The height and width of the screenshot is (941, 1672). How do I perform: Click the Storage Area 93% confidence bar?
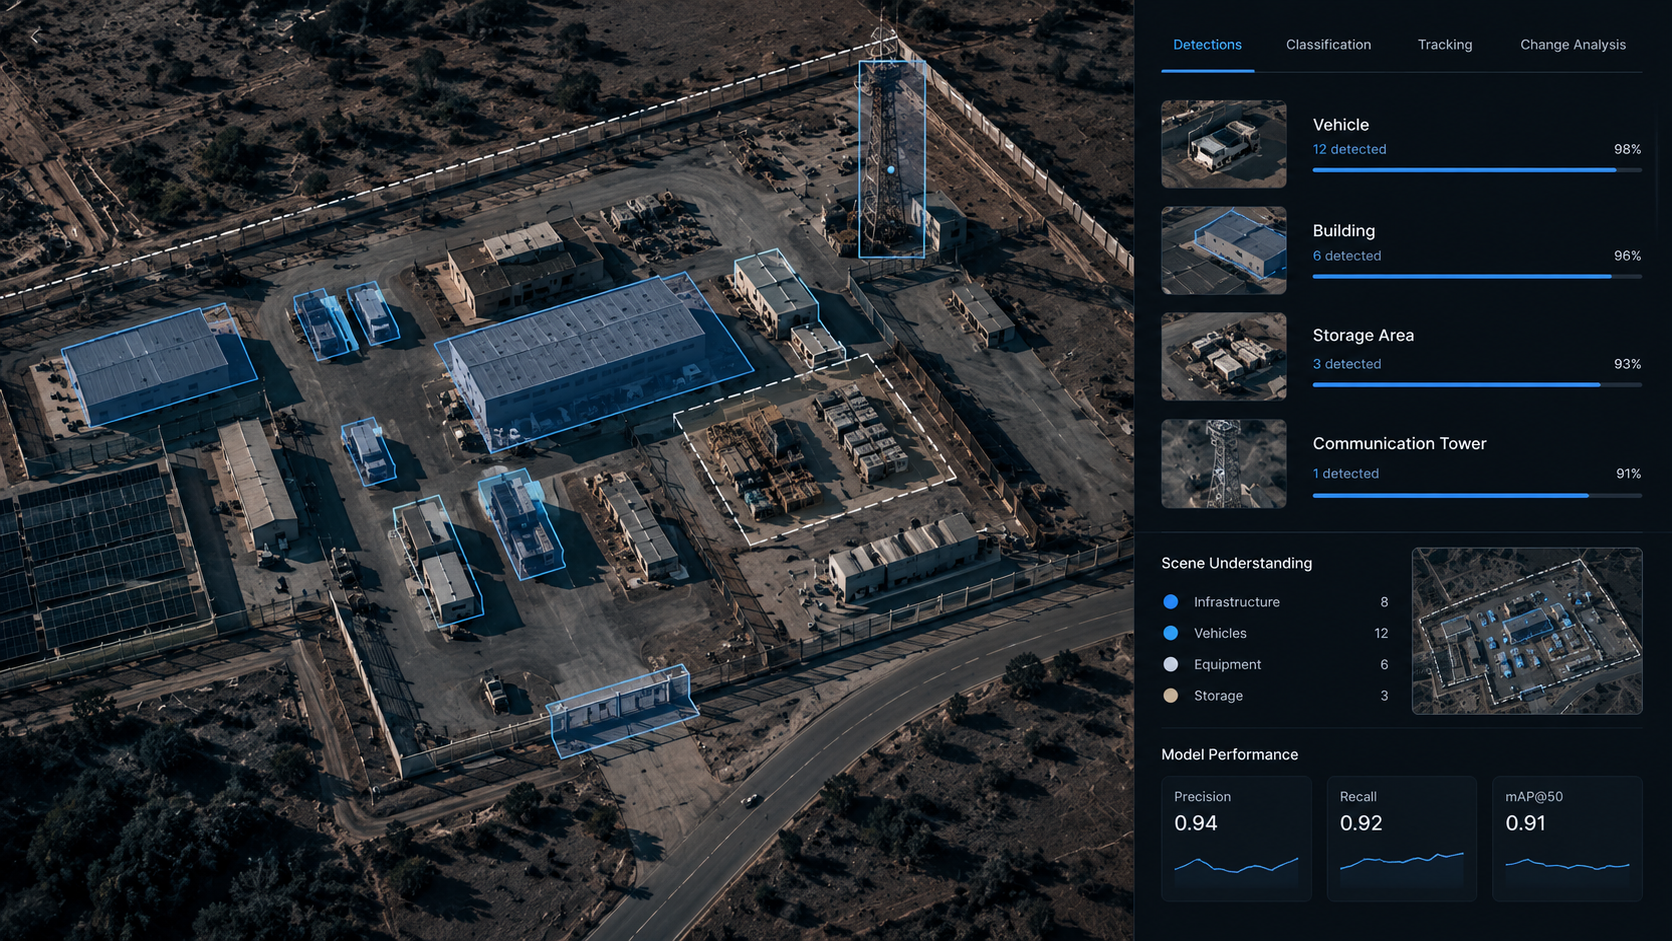pos(1477,384)
